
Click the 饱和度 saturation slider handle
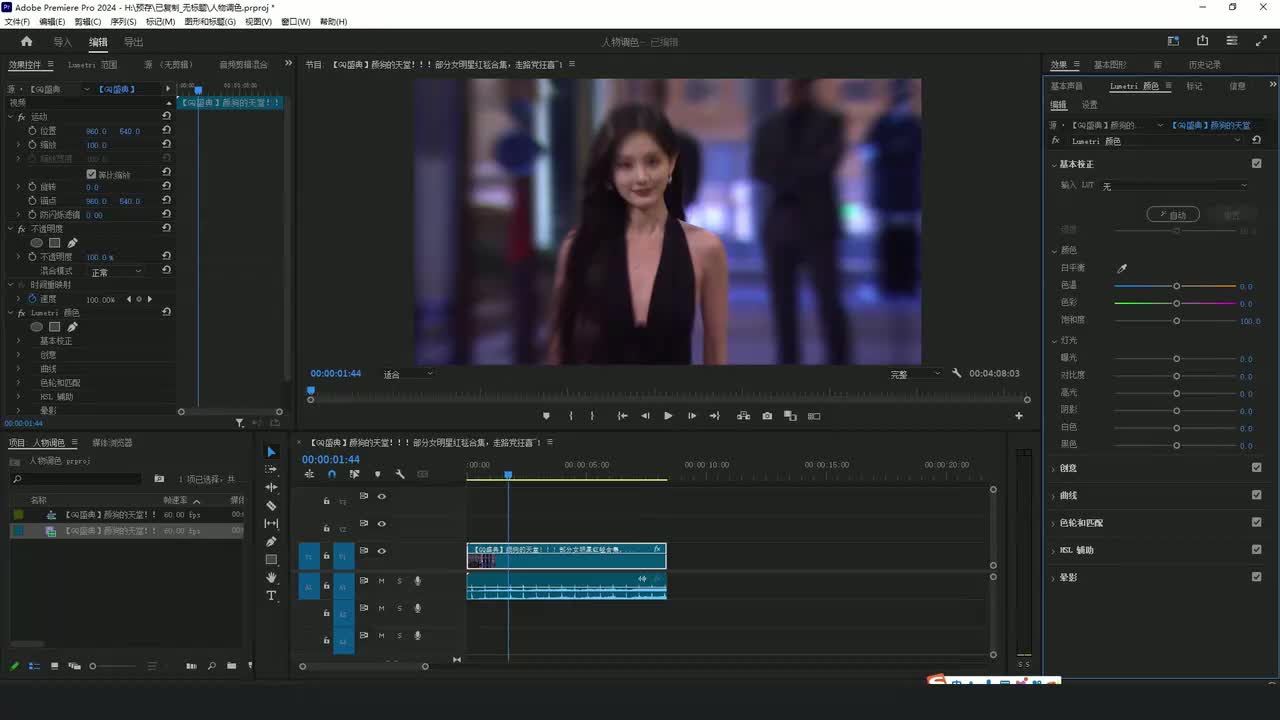pos(1176,321)
